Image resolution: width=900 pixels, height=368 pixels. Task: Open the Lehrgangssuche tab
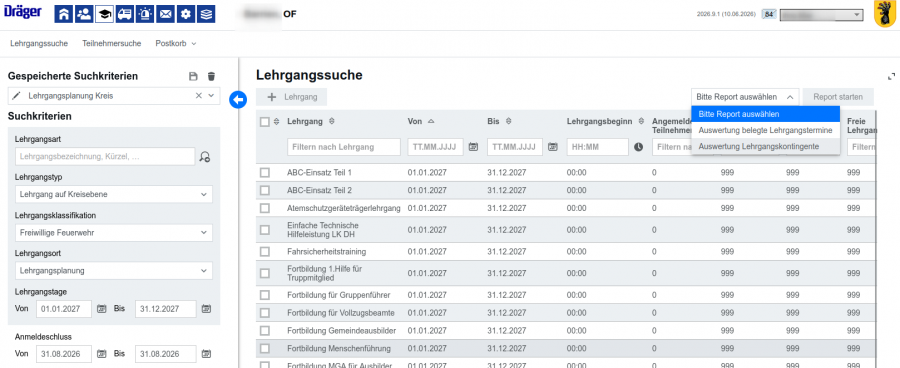[39, 43]
